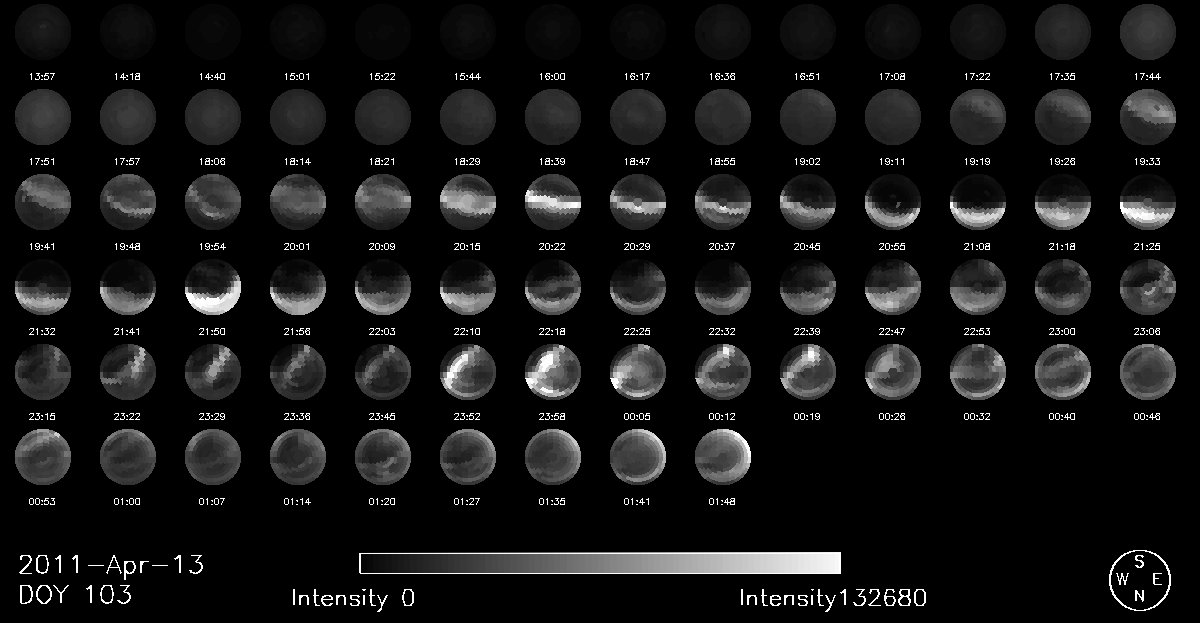
Task: Click the DOY 103 label
Action: click(75, 595)
